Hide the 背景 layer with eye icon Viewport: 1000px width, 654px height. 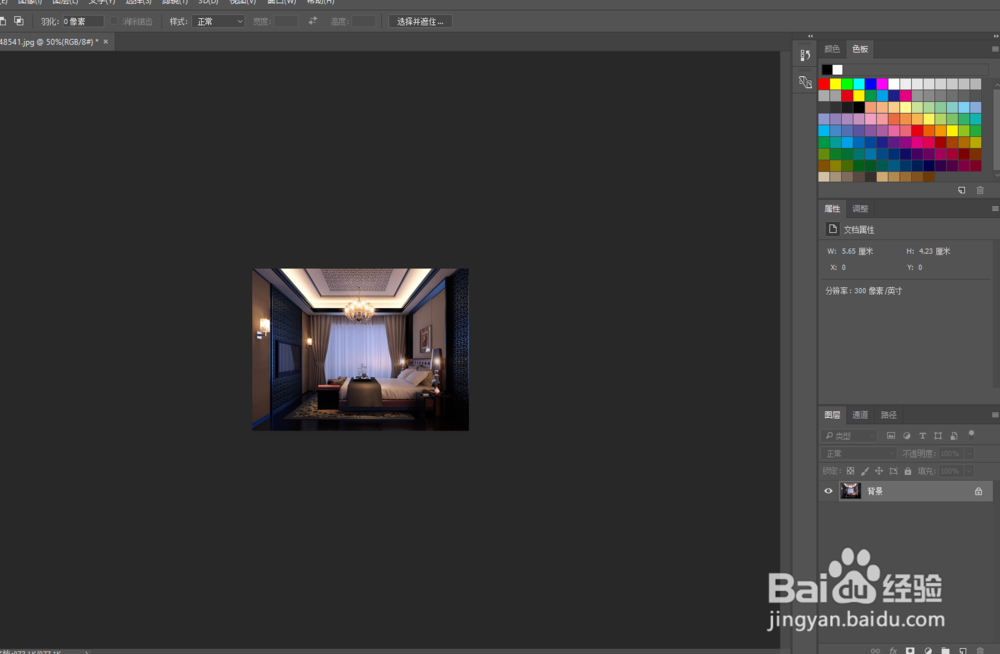(828, 491)
